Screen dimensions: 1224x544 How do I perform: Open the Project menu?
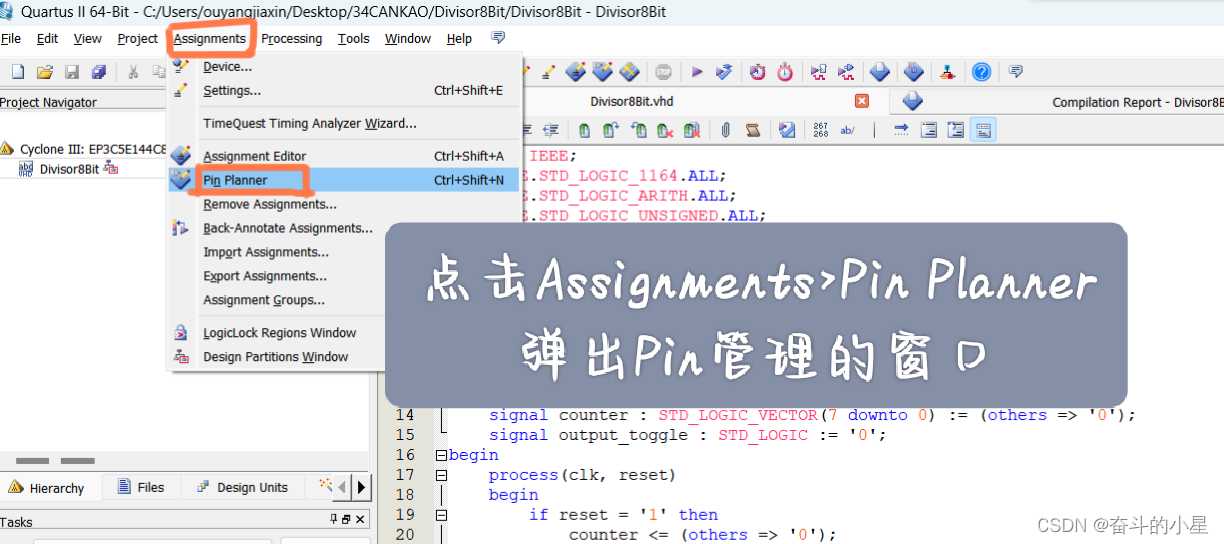pyautogui.click(x=137, y=39)
